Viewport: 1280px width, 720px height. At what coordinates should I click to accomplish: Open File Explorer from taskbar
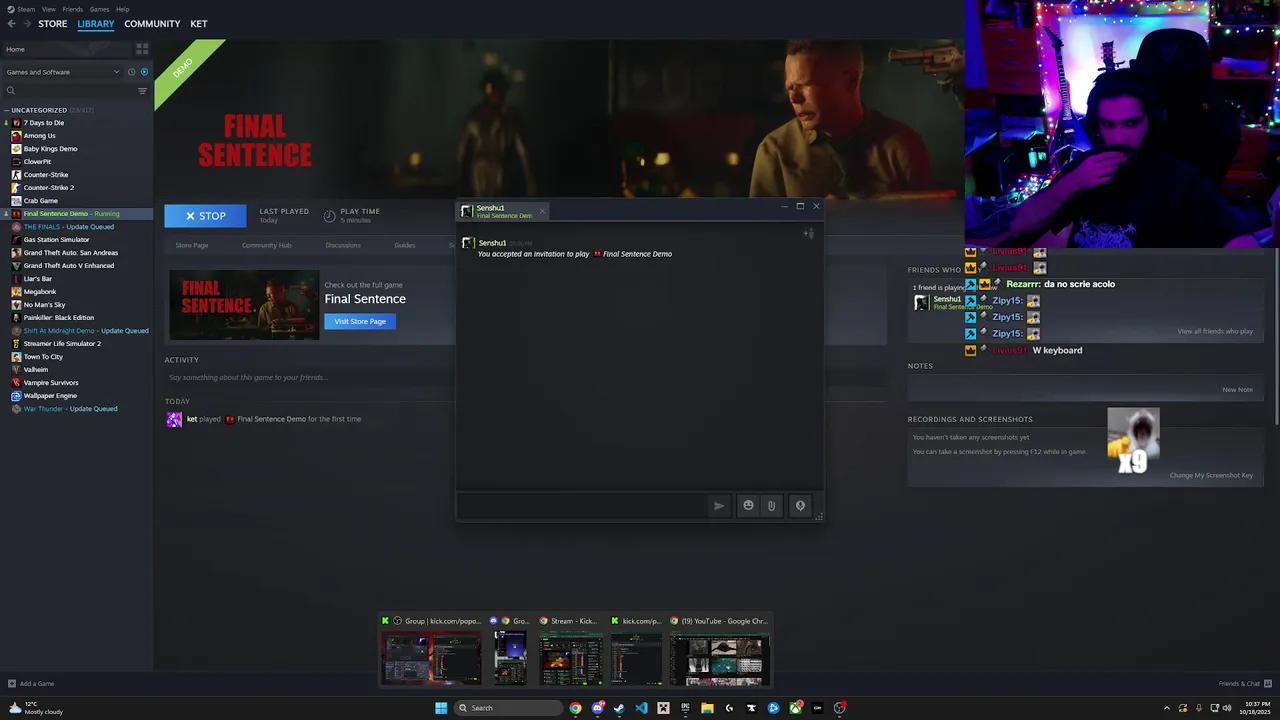707,708
